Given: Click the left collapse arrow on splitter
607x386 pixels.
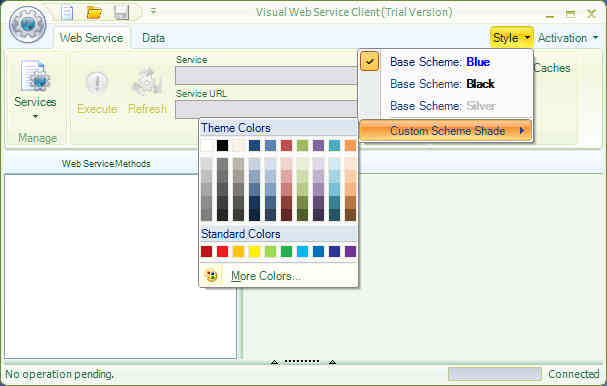Looking at the screenshot, I should tap(274, 362).
